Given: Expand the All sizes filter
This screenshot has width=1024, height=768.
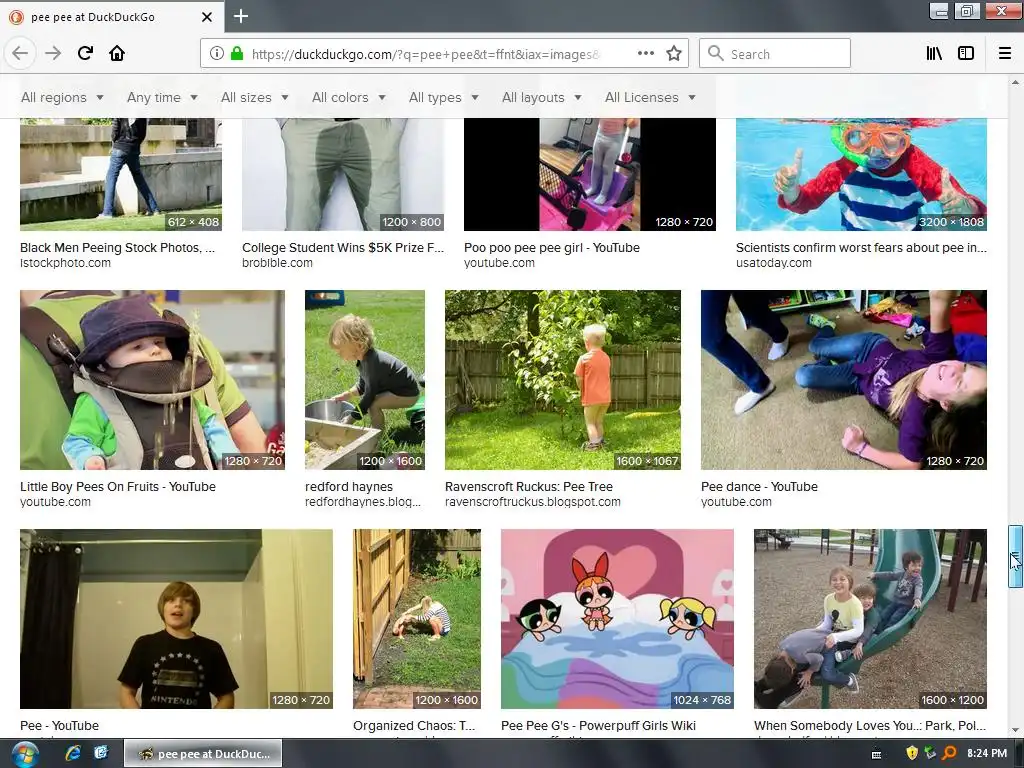Looking at the screenshot, I should click(255, 97).
